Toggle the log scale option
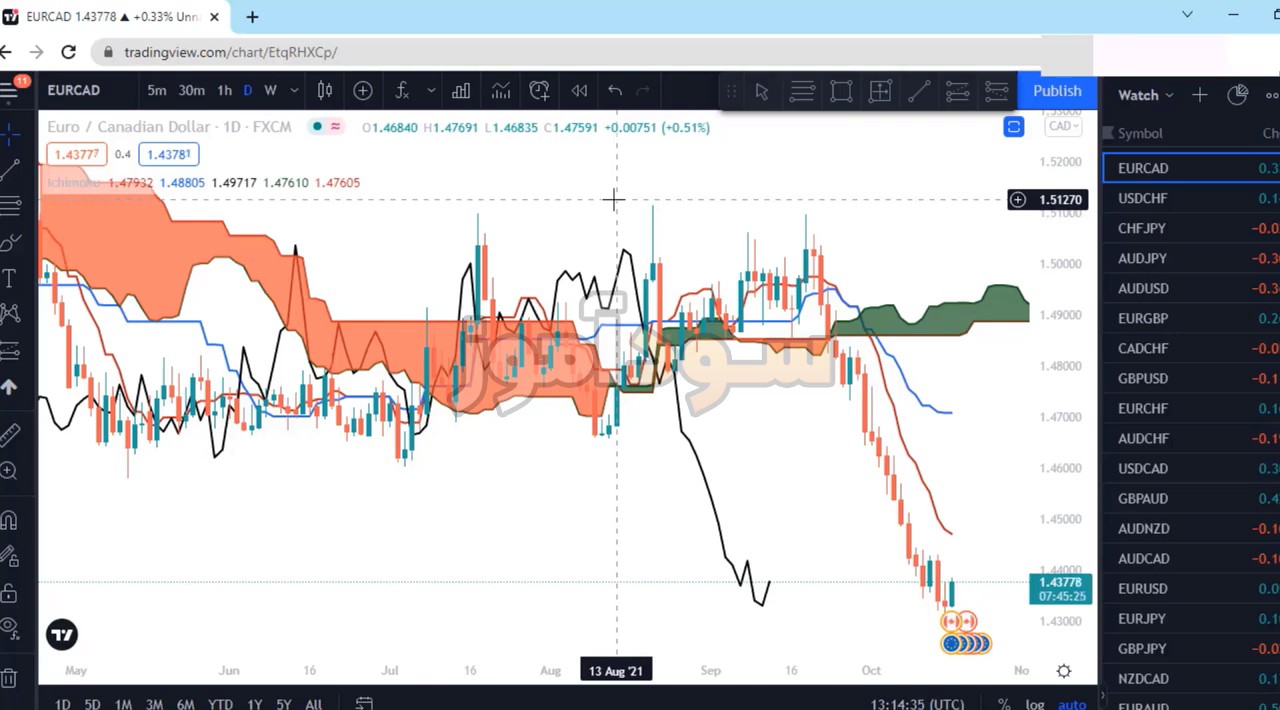Image resolution: width=1280 pixels, height=710 pixels. pos(1036,704)
